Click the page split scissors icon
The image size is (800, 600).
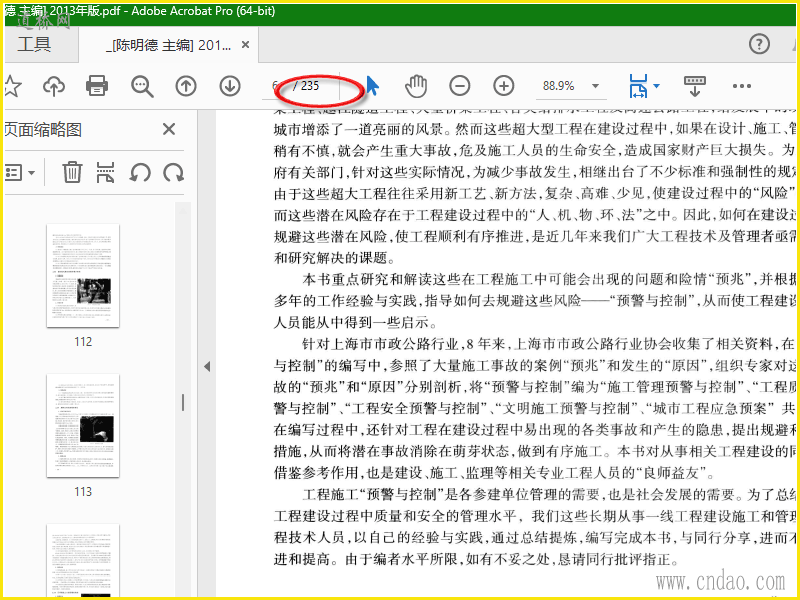(x=106, y=172)
